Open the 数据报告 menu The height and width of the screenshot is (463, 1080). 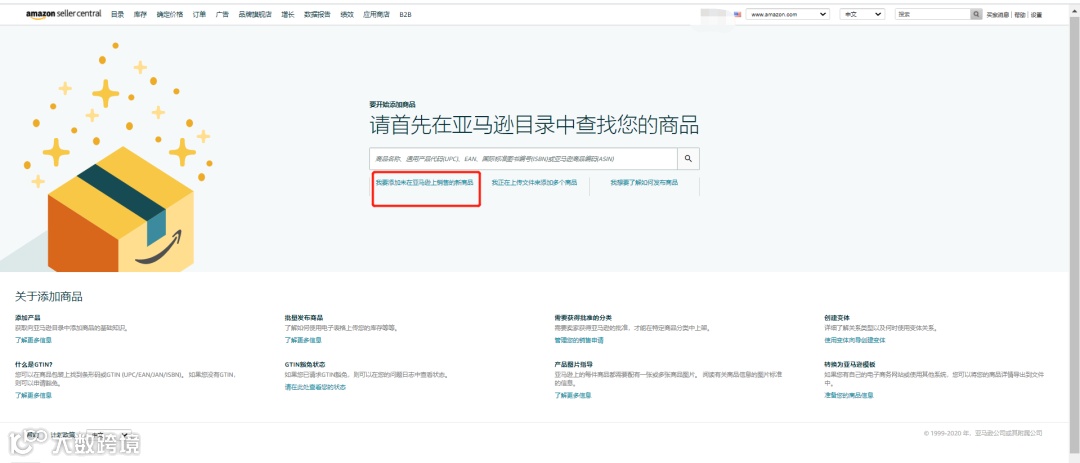(318, 14)
